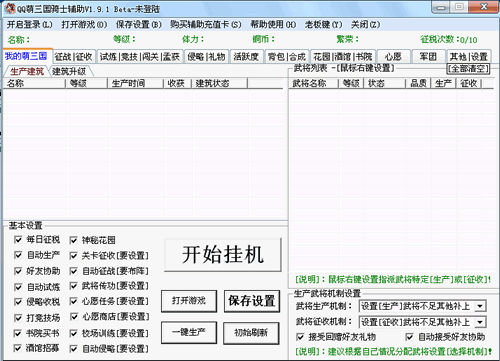500x361 pixels.
Task: Click the 征收 column header in 武将列表
Action: (x=469, y=83)
